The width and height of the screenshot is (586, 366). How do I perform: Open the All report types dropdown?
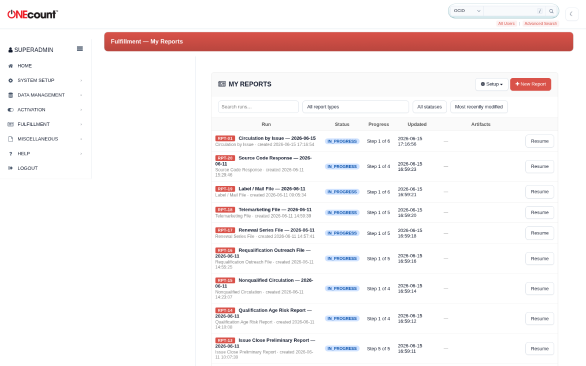[355, 107]
